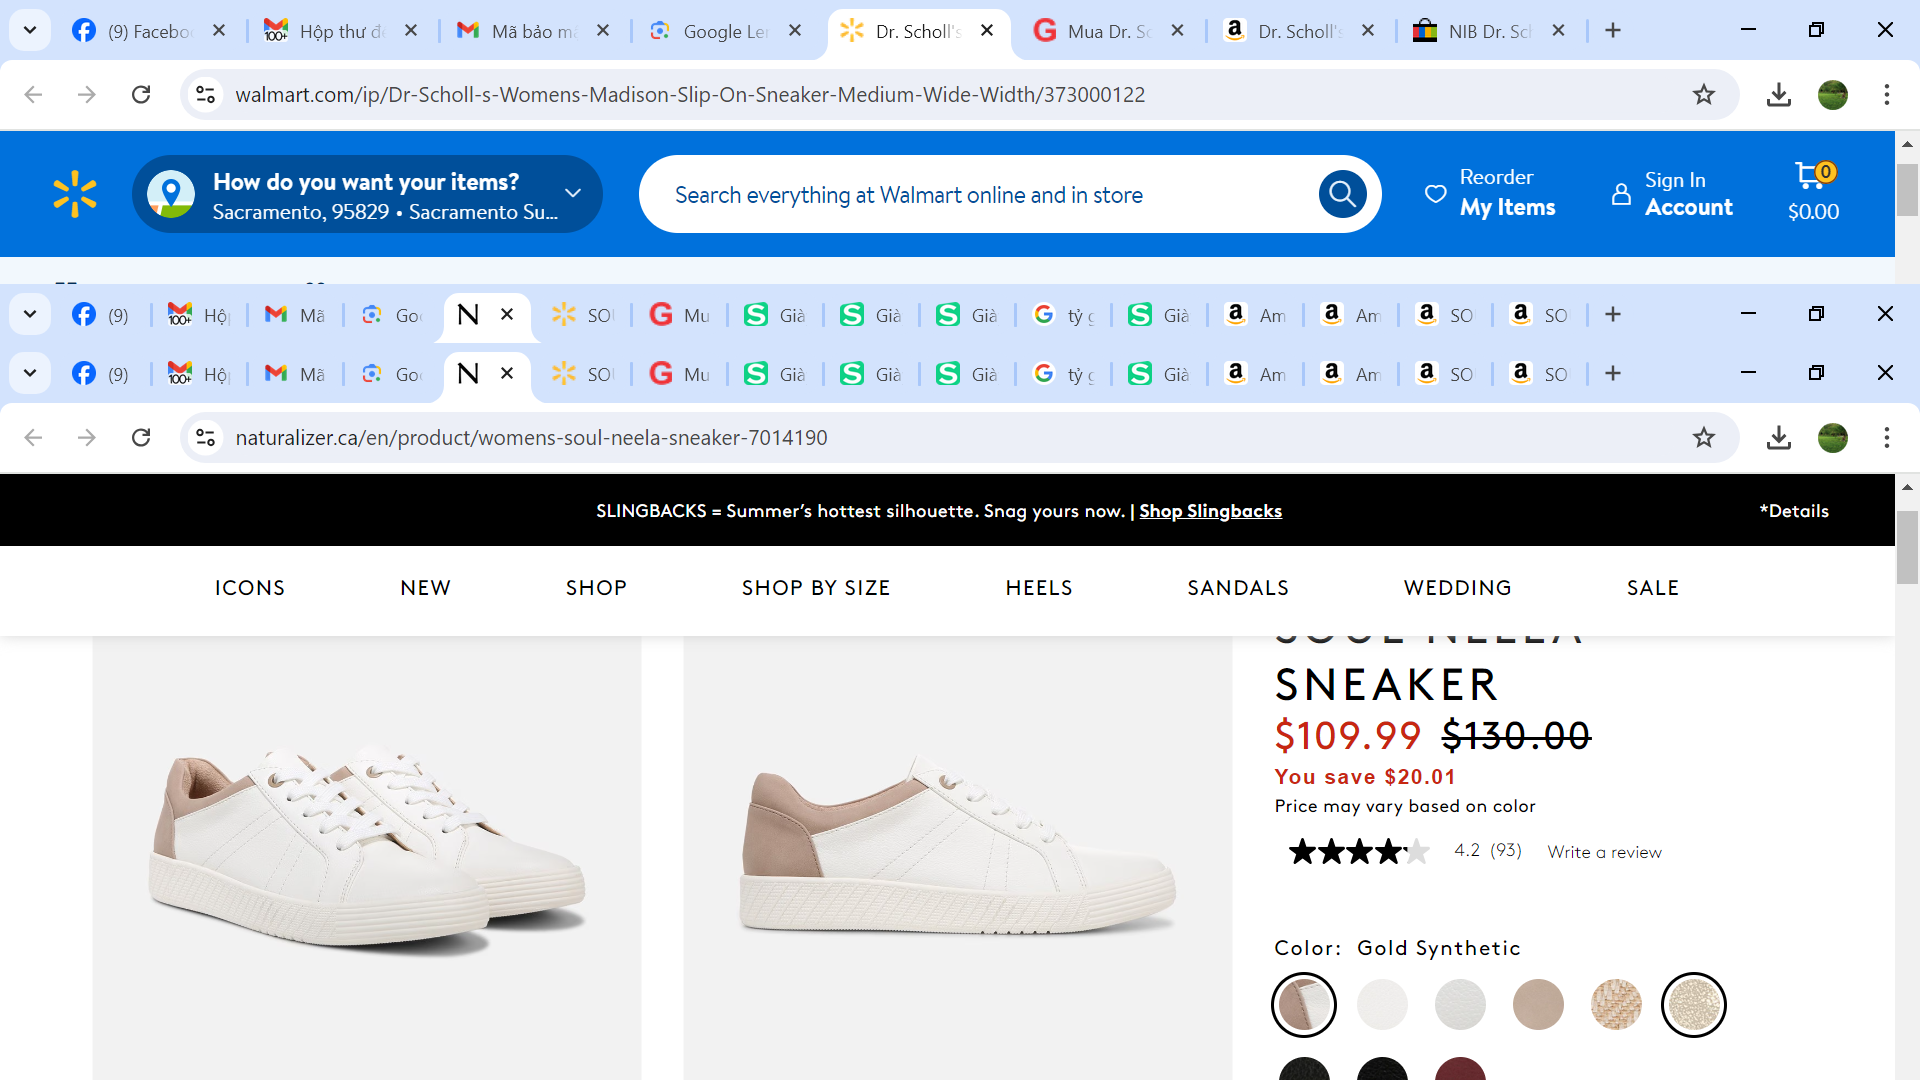Select the gold synthetic color swatch
Screen dimensions: 1920x1080
[x=1693, y=1004]
